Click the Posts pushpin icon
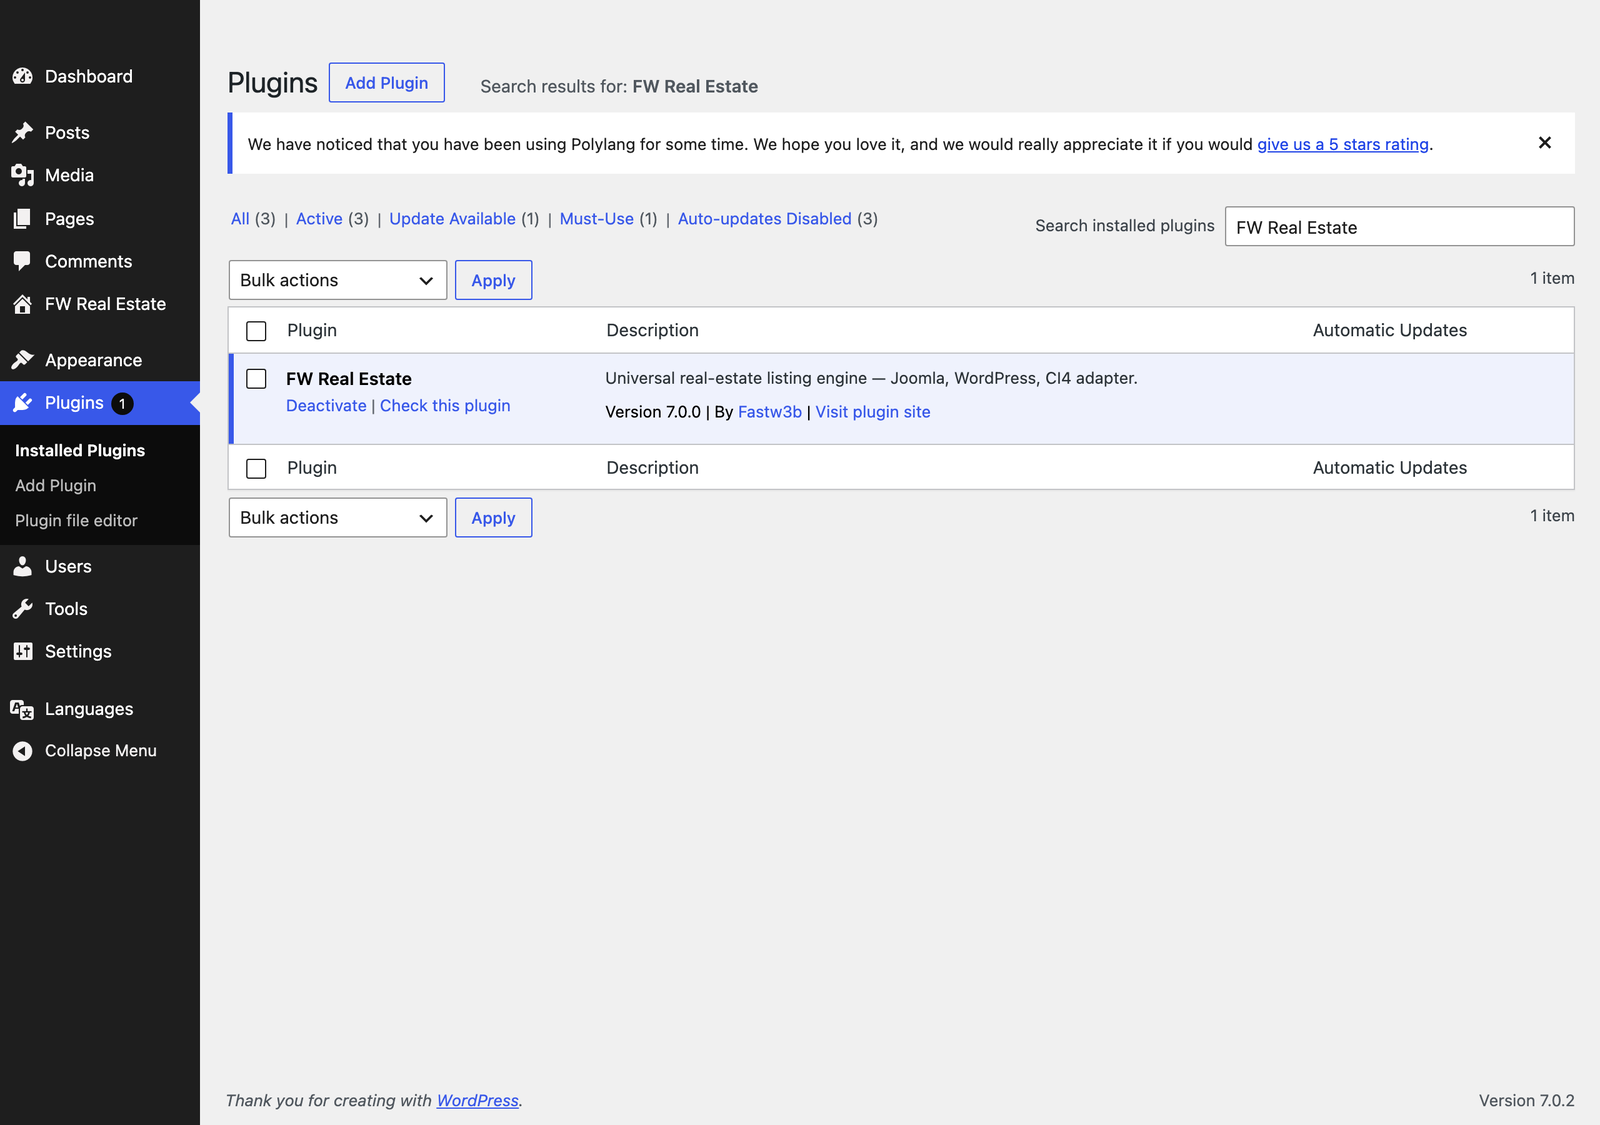Screen dimensions: 1600x1125 23,132
